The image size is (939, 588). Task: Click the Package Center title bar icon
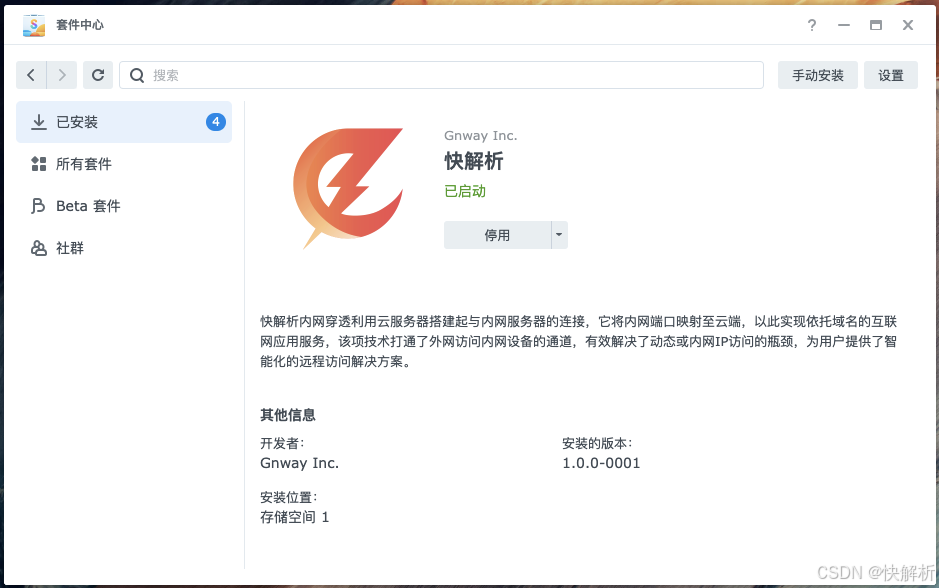click(x=33, y=24)
